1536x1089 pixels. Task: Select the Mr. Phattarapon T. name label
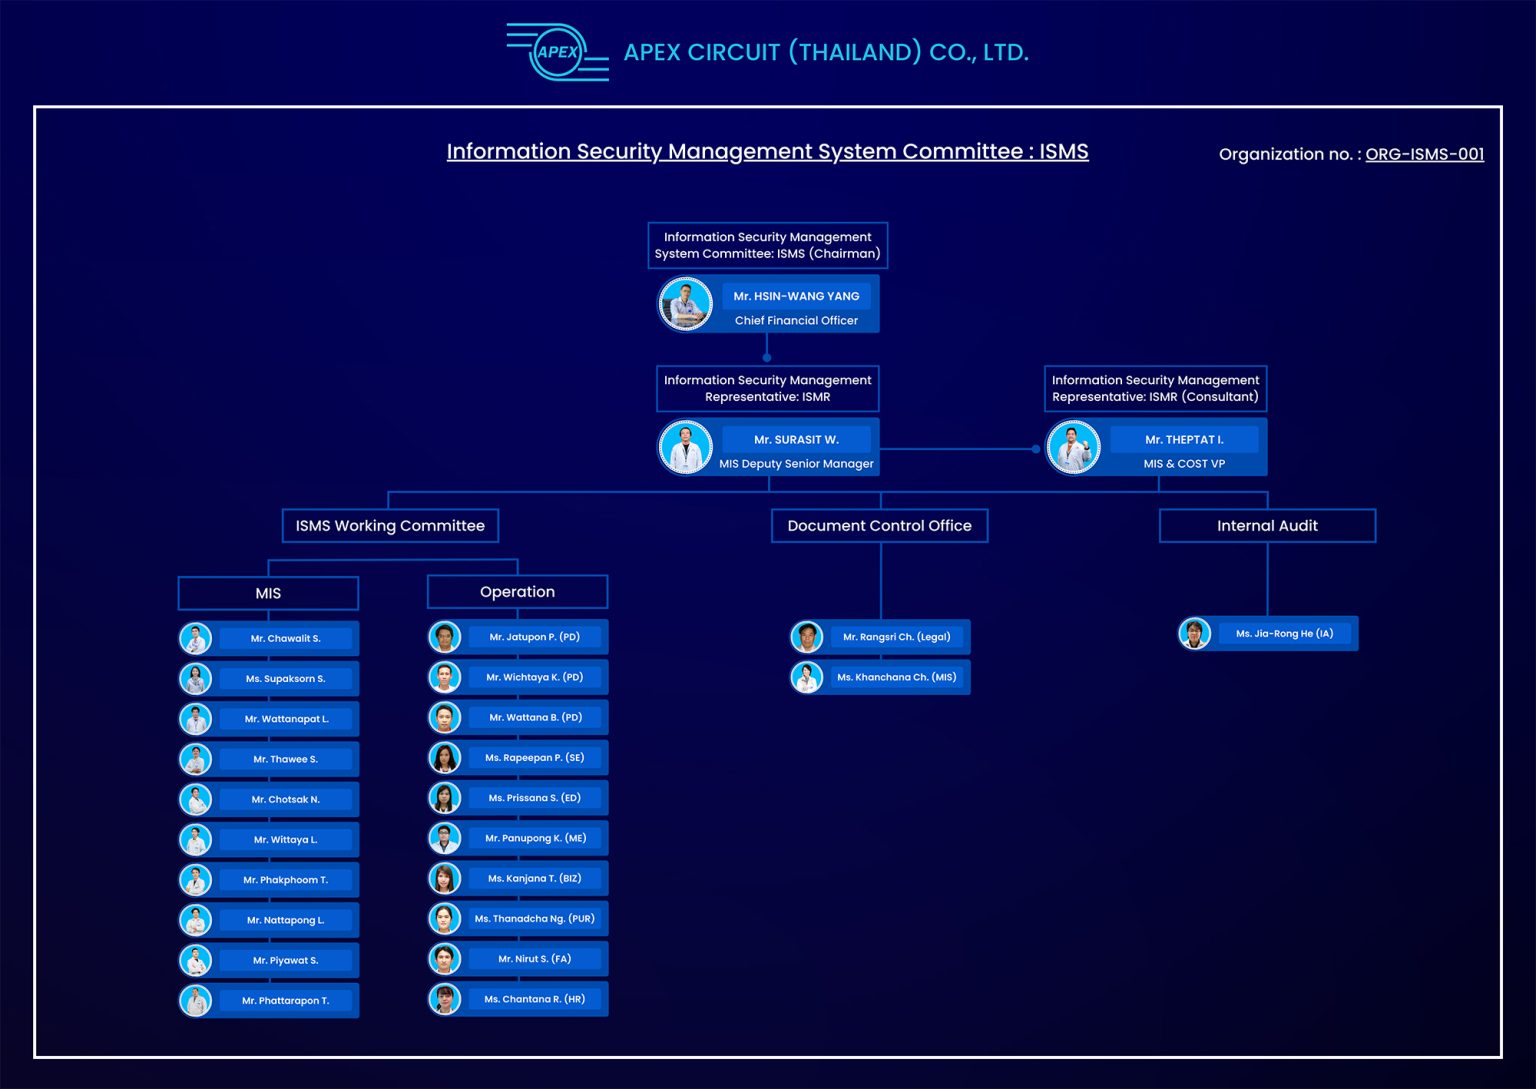(x=285, y=1000)
